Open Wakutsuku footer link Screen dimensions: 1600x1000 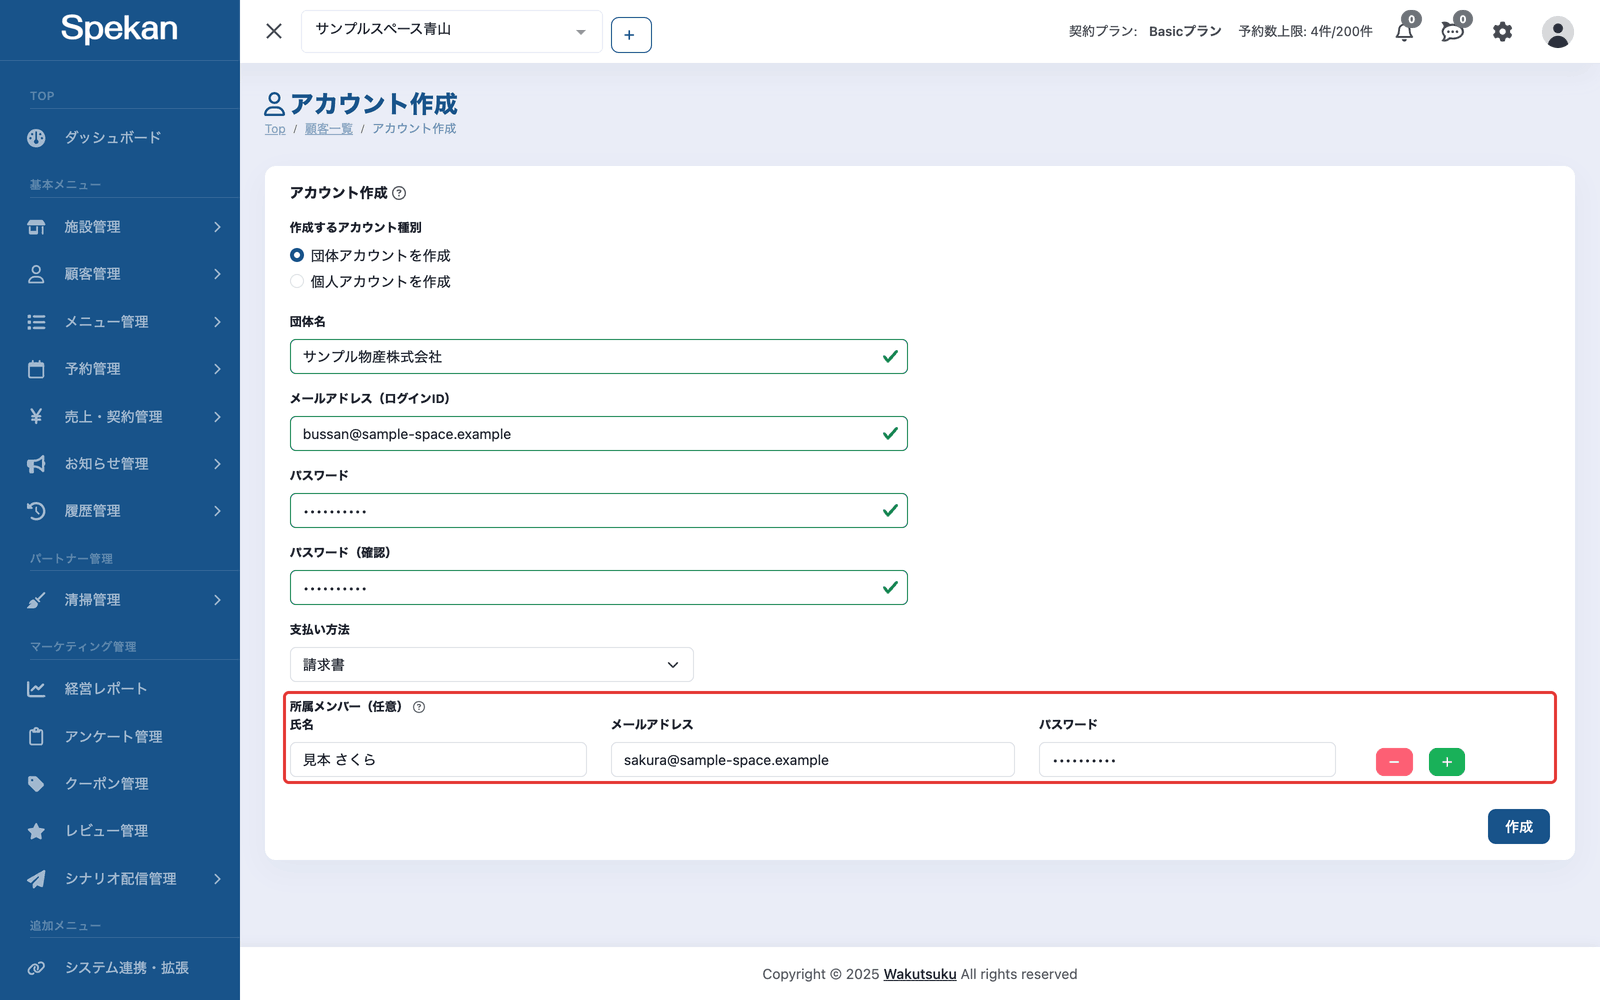click(x=920, y=974)
